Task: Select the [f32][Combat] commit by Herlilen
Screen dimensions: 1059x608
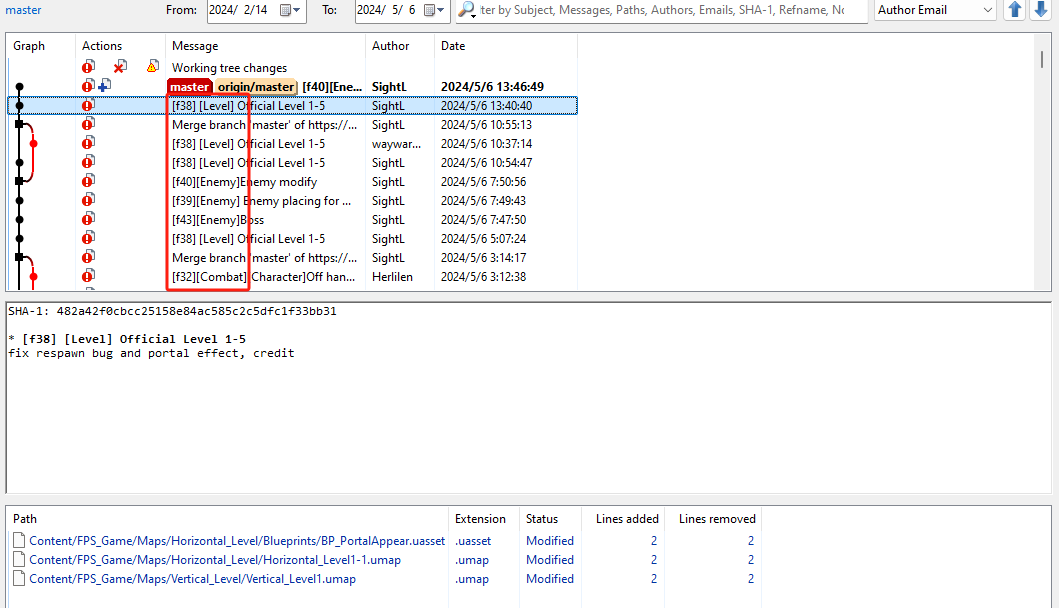Action: [292, 276]
